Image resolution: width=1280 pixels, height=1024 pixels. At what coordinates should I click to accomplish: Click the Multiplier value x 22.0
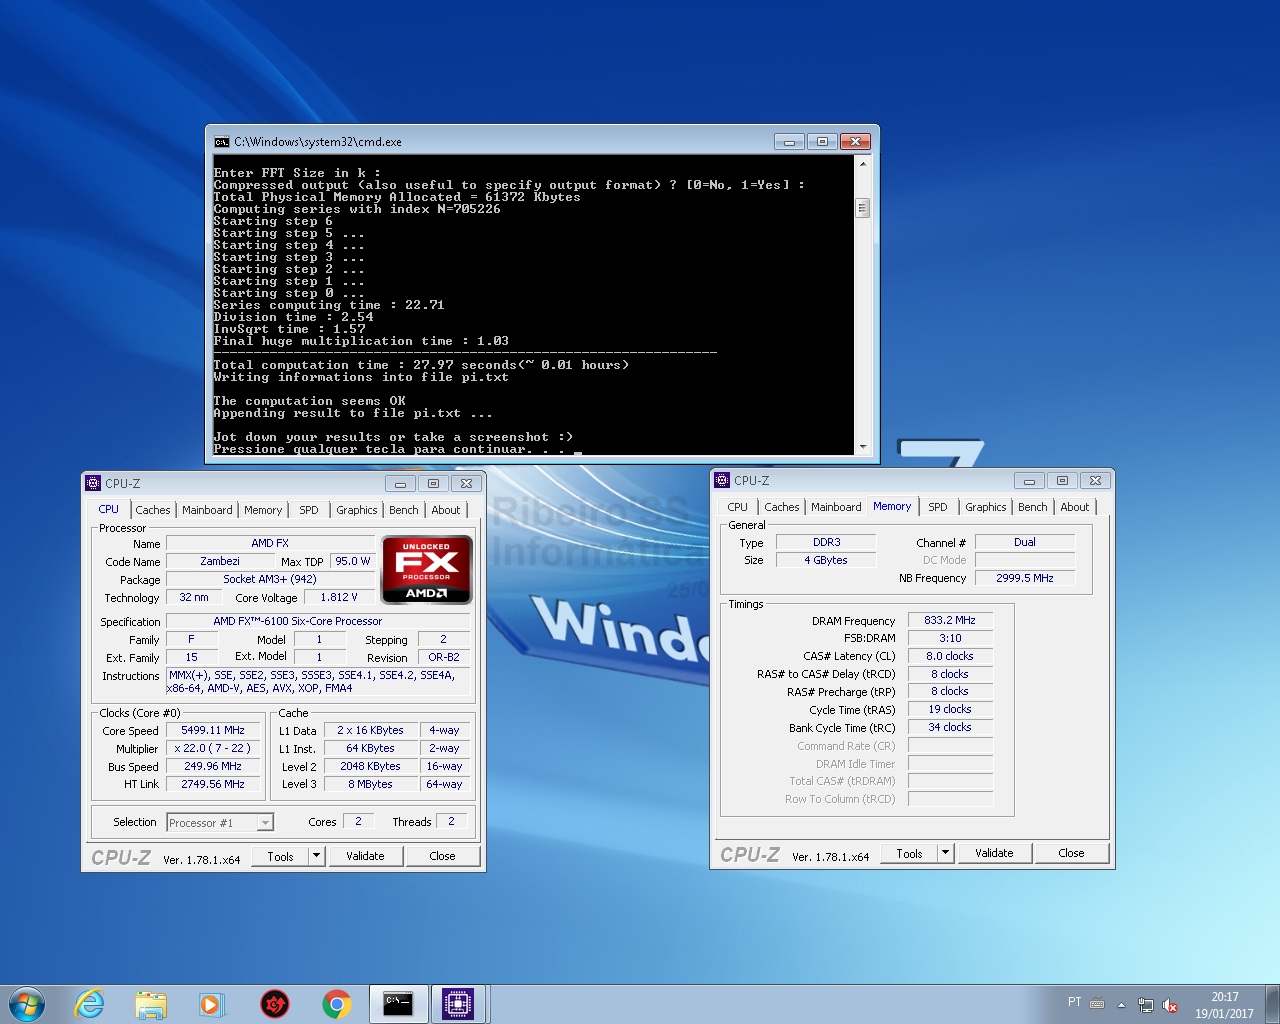coord(213,748)
